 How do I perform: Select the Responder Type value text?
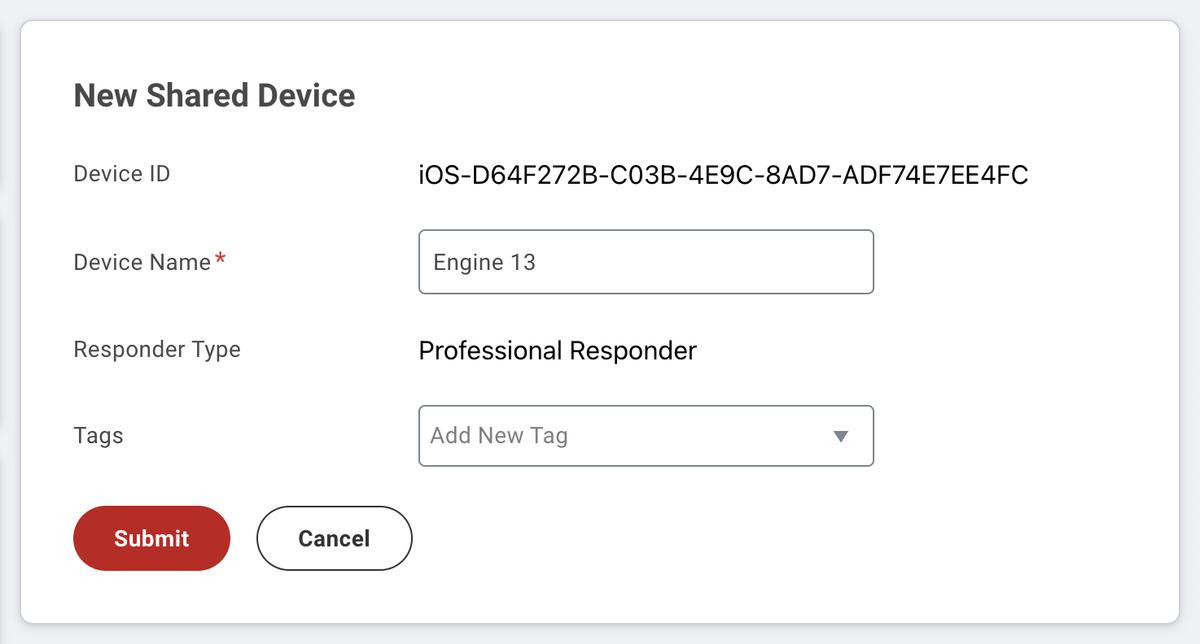[x=559, y=350]
